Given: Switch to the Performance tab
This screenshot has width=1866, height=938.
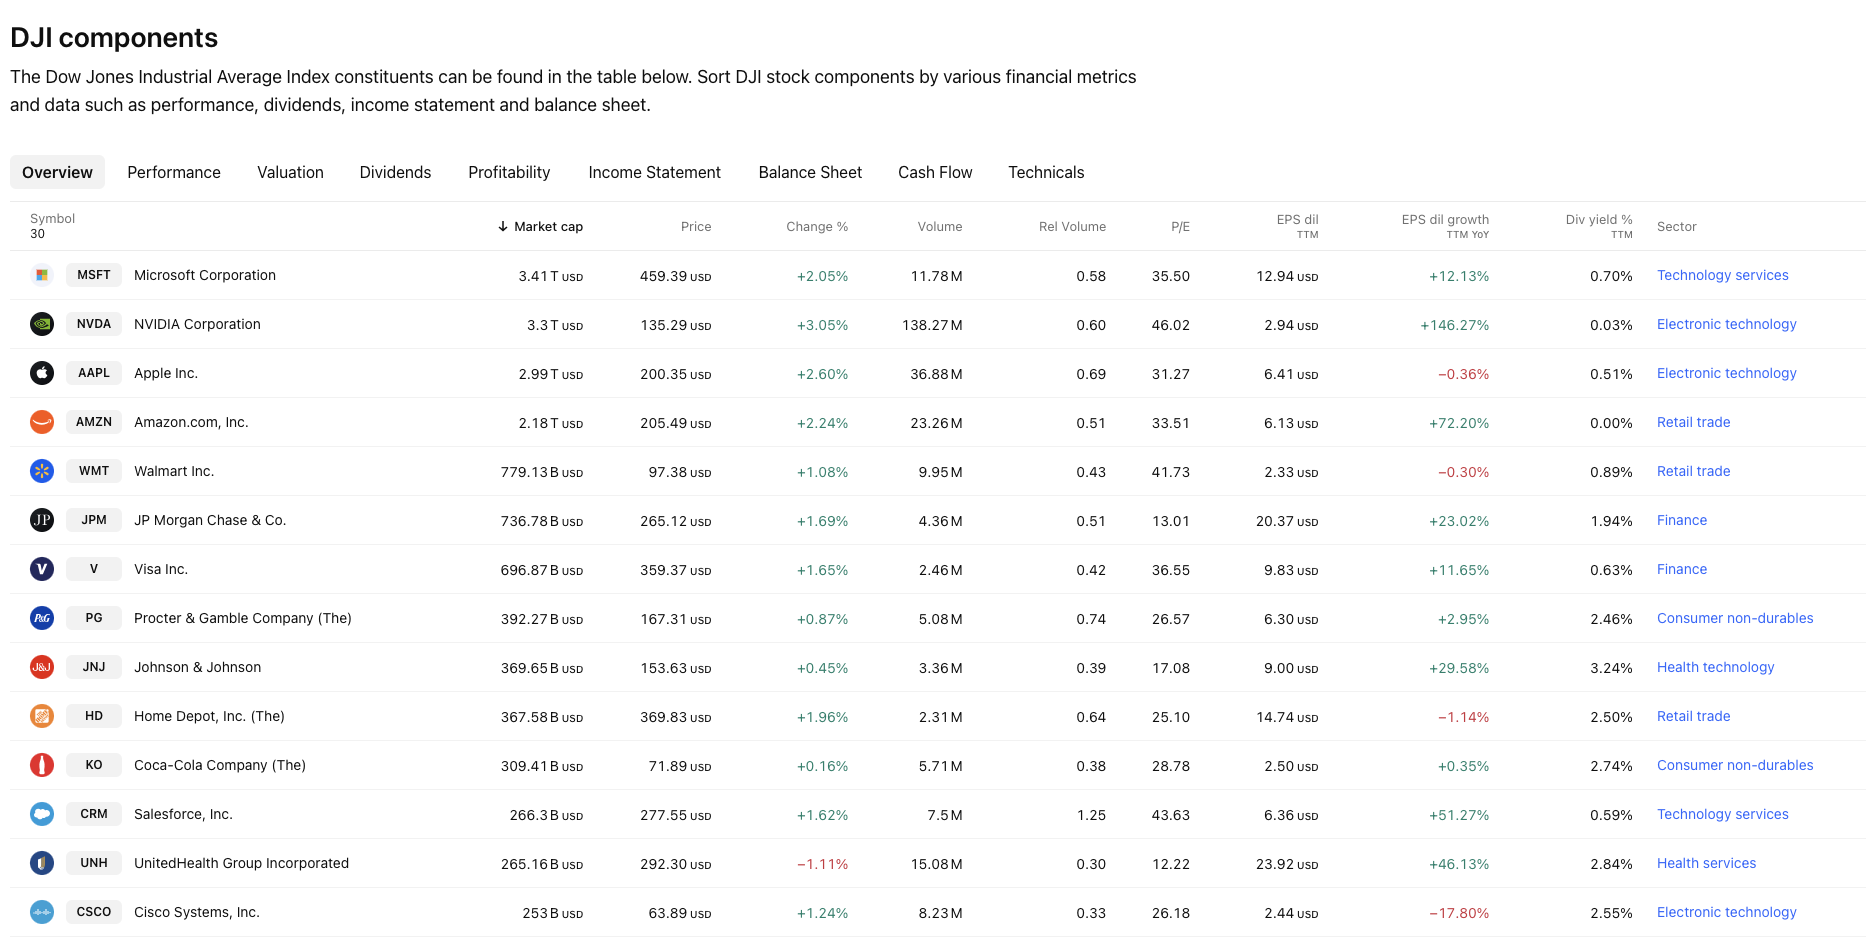Looking at the screenshot, I should point(174,172).
